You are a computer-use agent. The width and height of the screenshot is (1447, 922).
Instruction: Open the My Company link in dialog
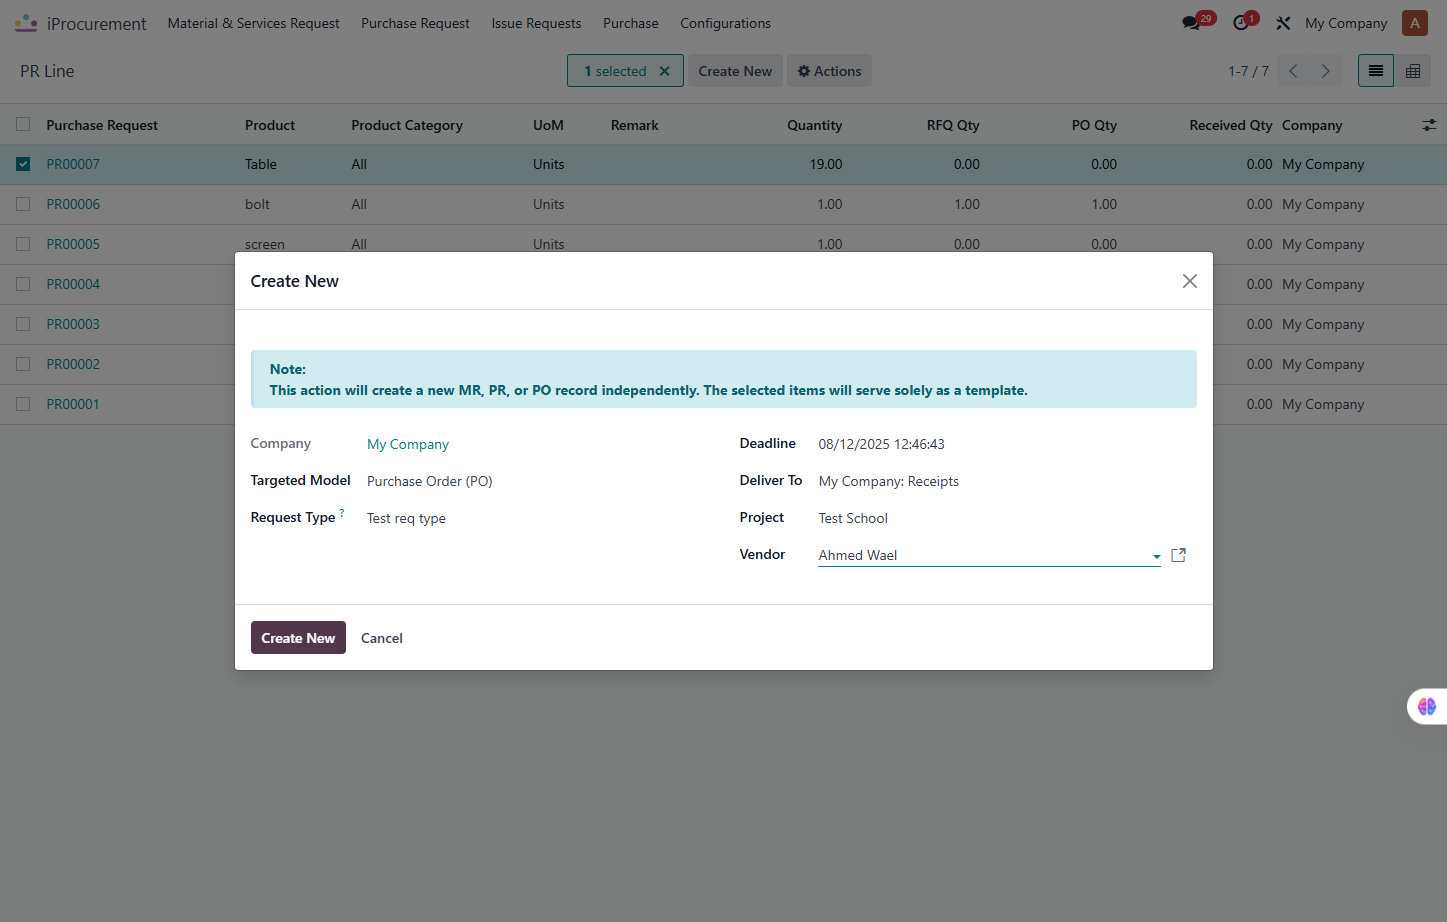pos(408,444)
